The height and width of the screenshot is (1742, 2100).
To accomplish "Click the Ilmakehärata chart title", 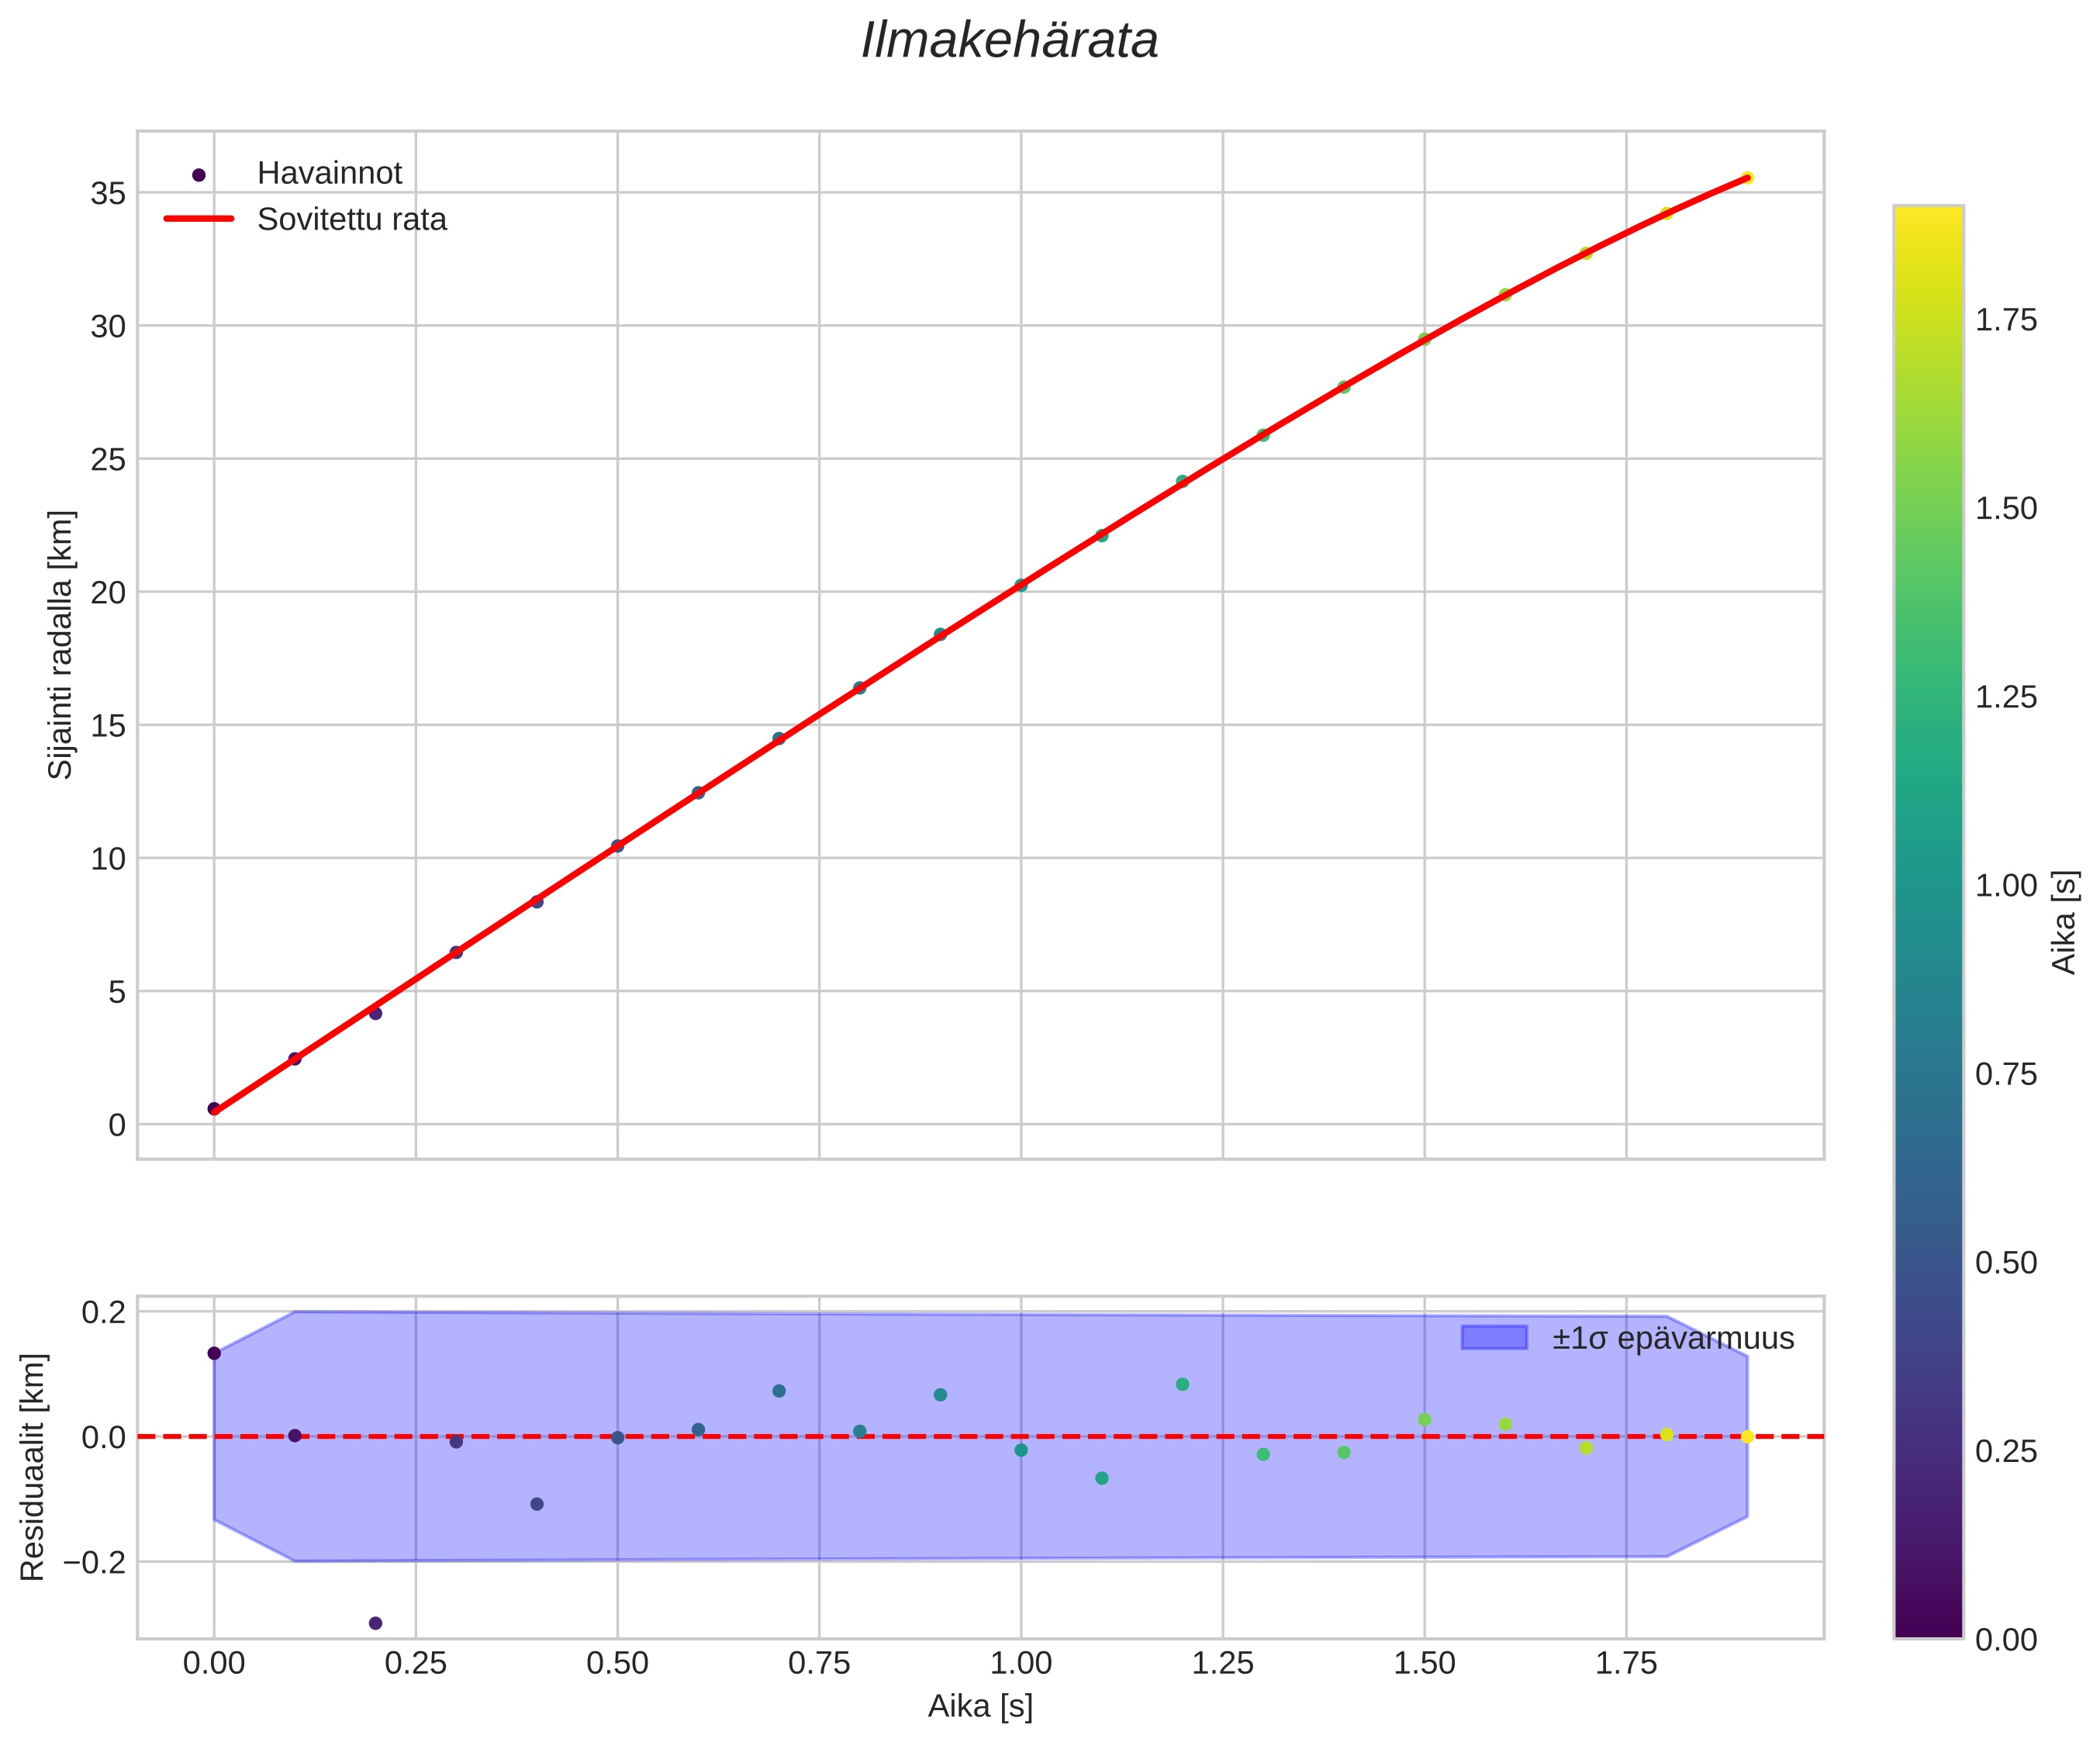I will click(1009, 42).
